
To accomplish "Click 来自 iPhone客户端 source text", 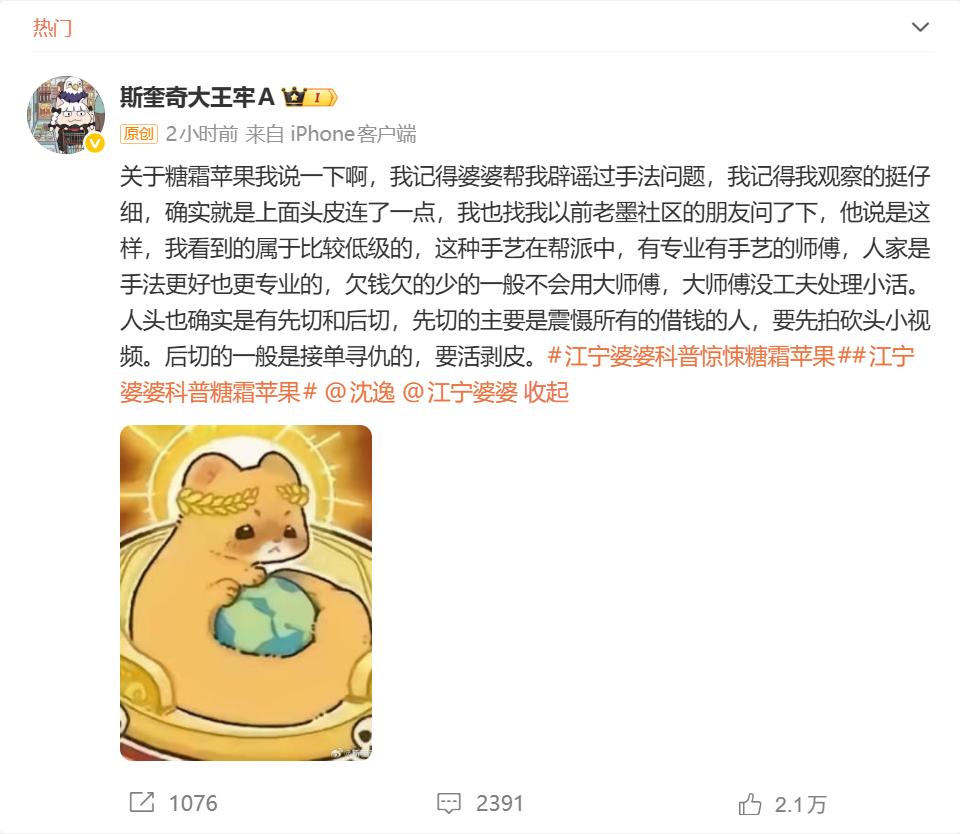I will (x=331, y=133).
